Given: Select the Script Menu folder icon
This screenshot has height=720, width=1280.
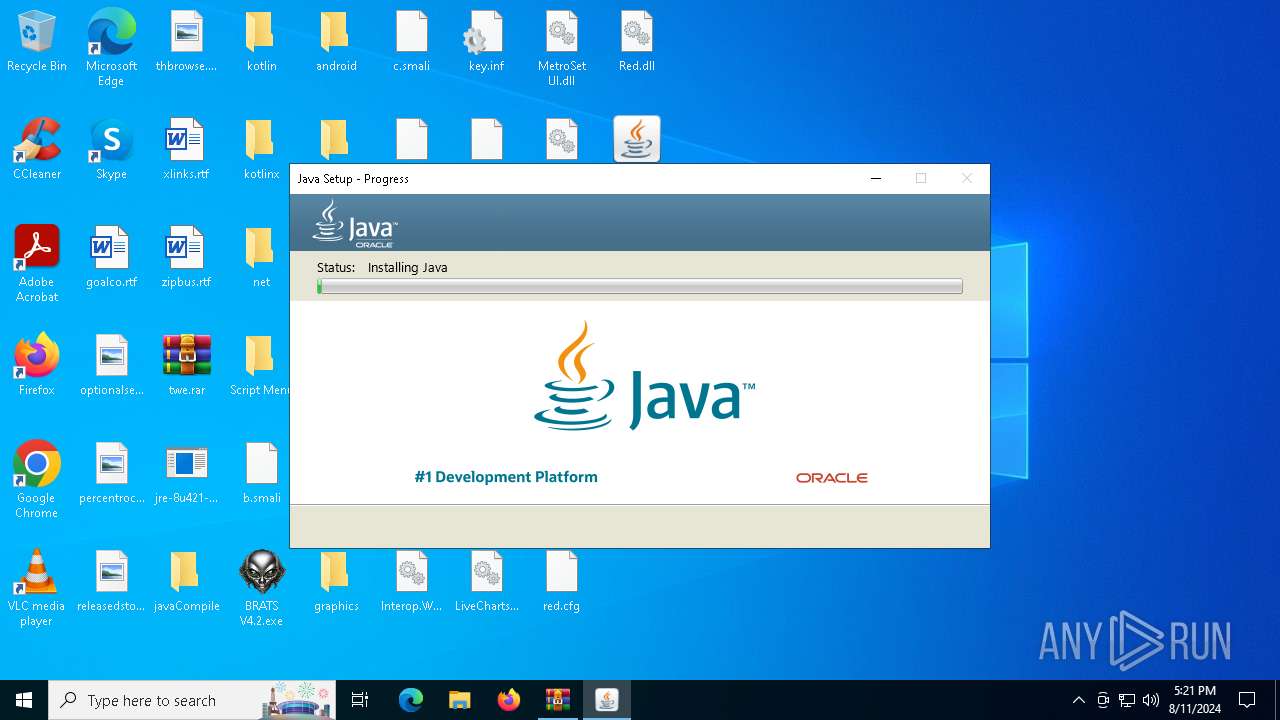Looking at the screenshot, I should coord(259,366).
